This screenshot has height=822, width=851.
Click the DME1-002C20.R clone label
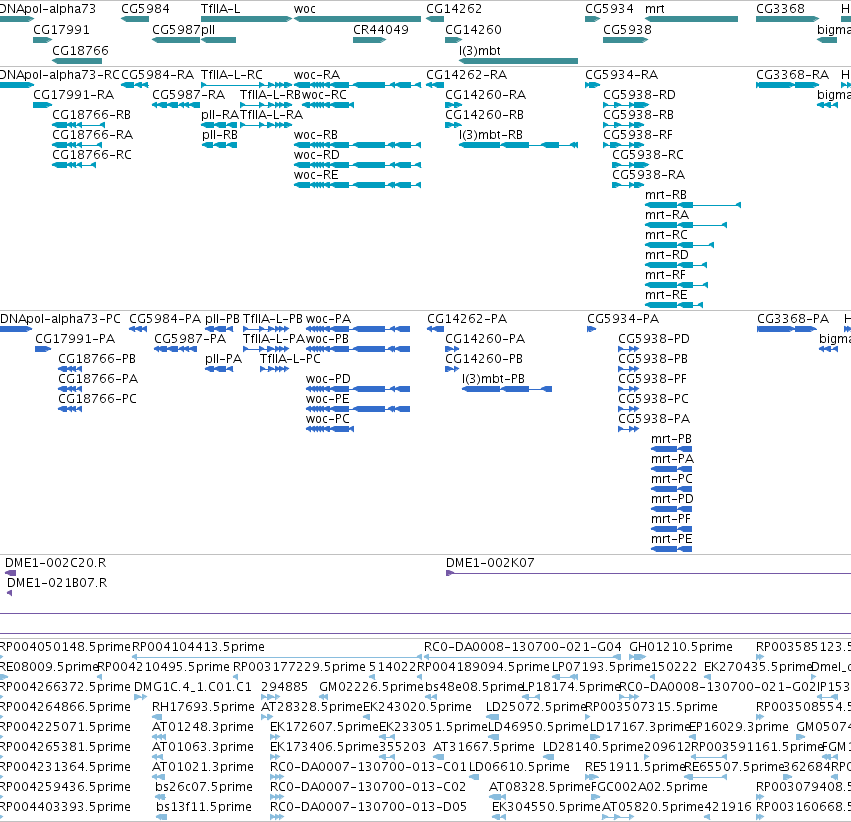pyautogui.click(x=55, y=563)
